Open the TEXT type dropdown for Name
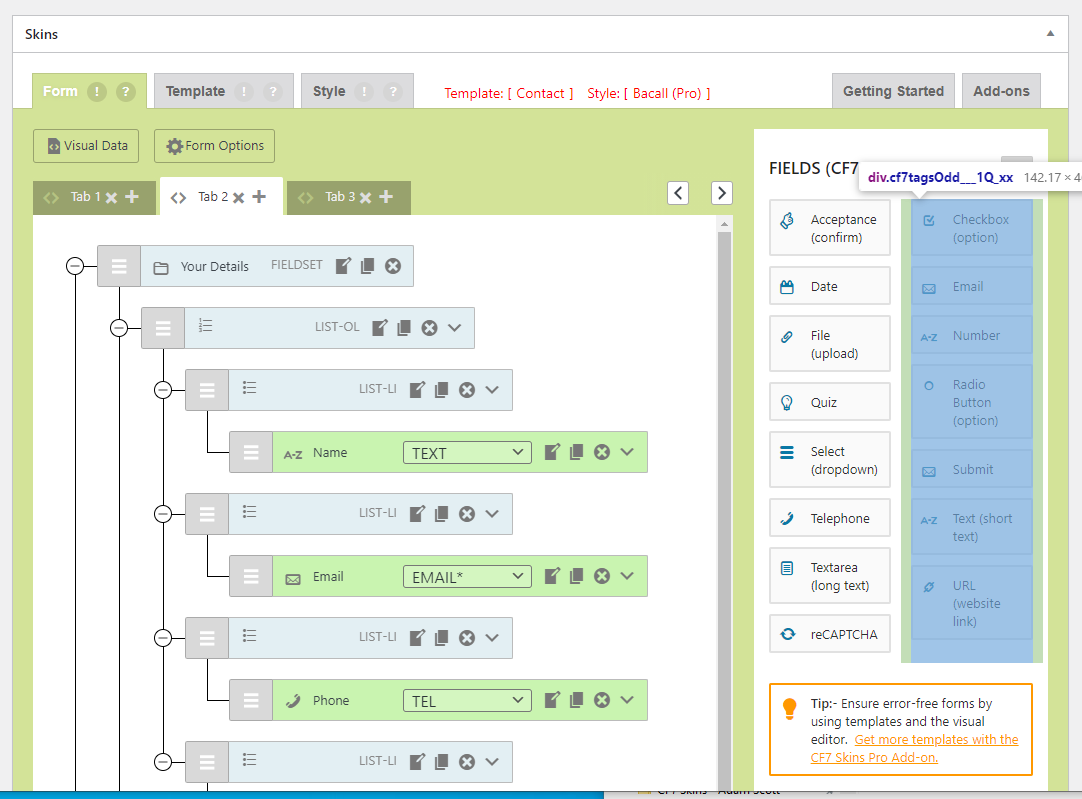 coord(467,453)
